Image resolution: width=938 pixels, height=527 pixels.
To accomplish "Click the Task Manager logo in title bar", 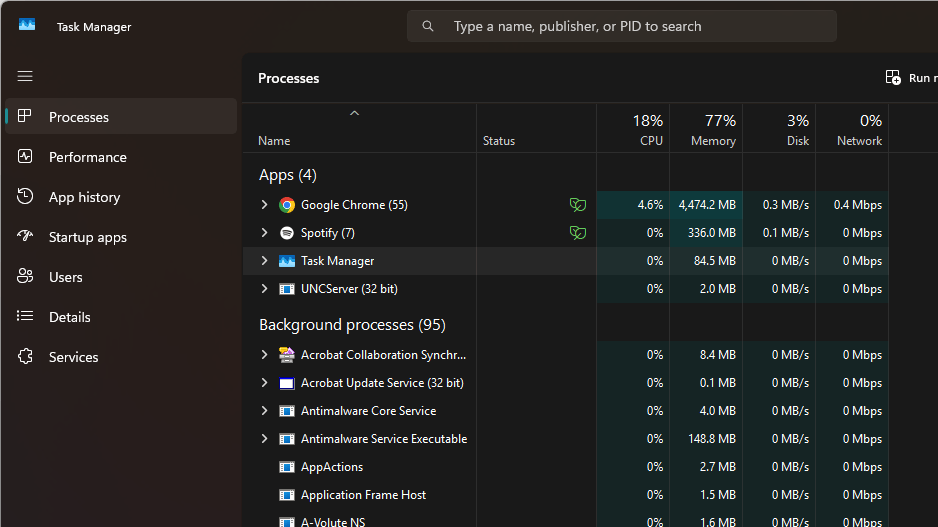I will pos(27,26).
